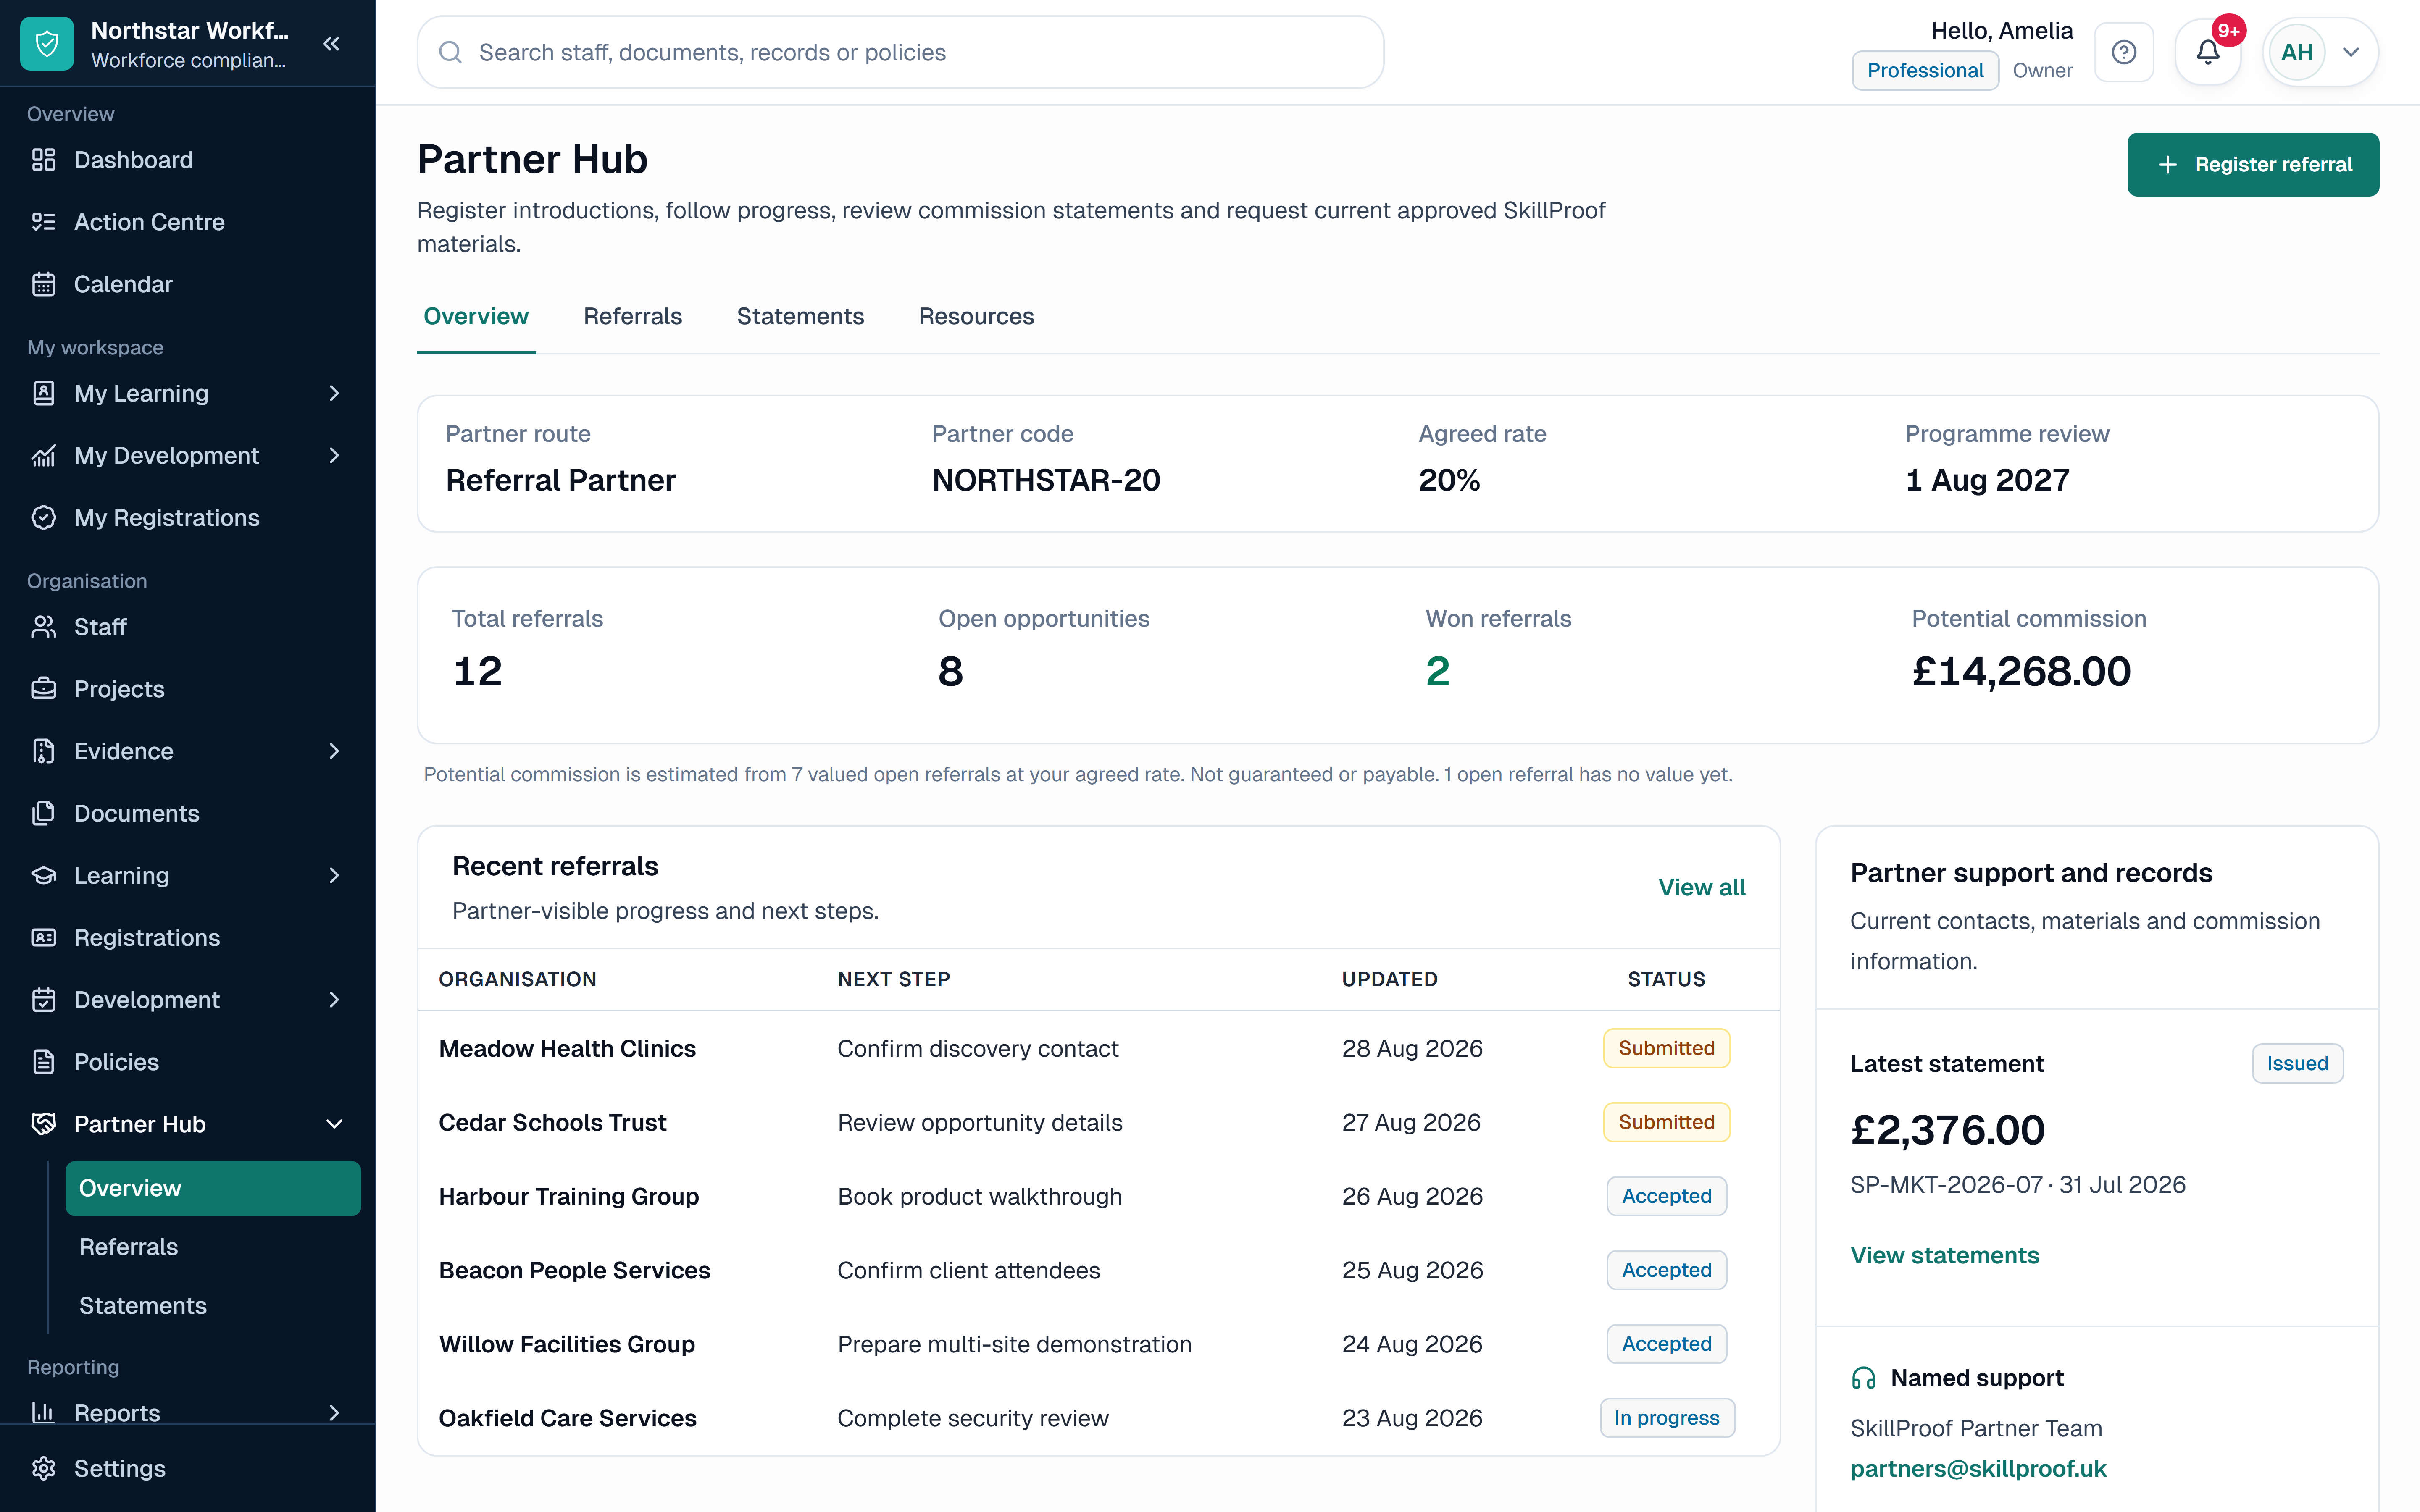Click the Settings gear icon
2420x1512 pixels.
pyautogui.click(x=43, y=1468)
